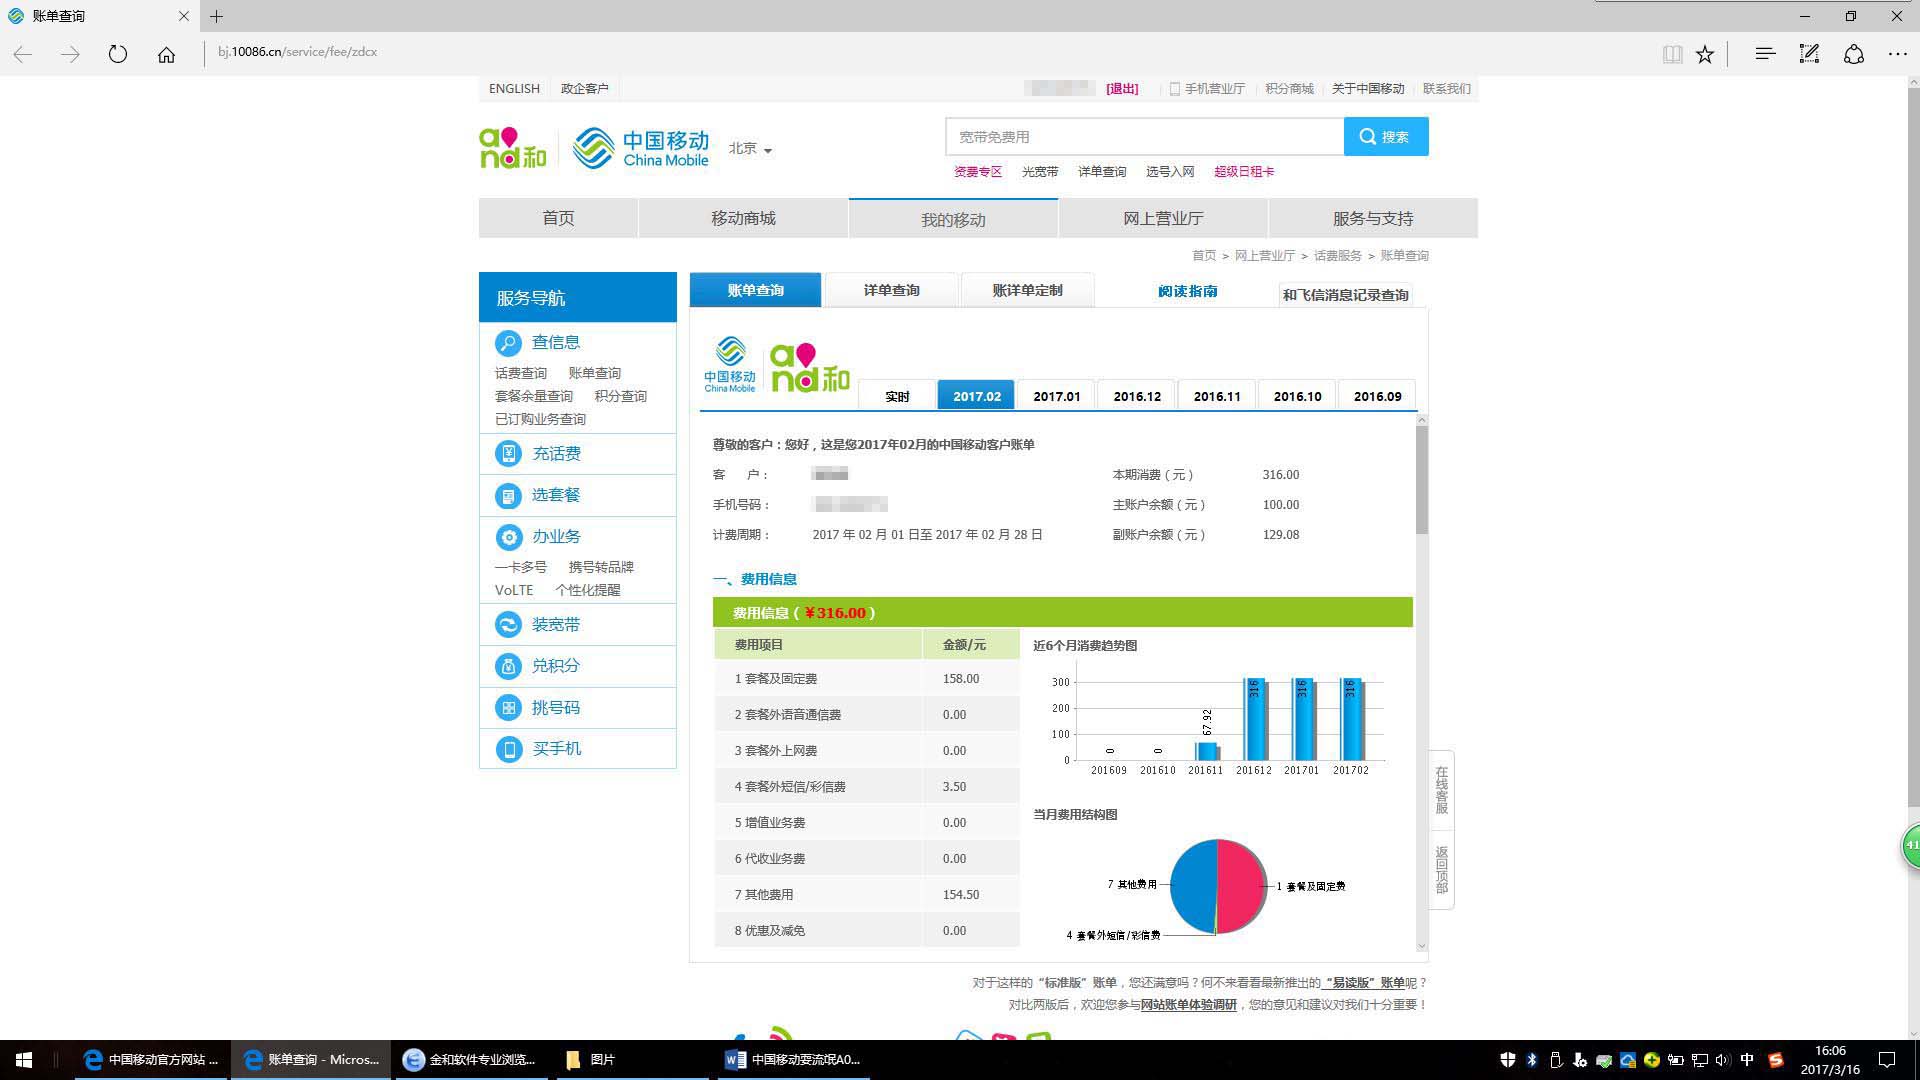The height and width of the screenshot is (1080, 1920).
Task: Open 首页 main navigation item
Action: [558, 218]
